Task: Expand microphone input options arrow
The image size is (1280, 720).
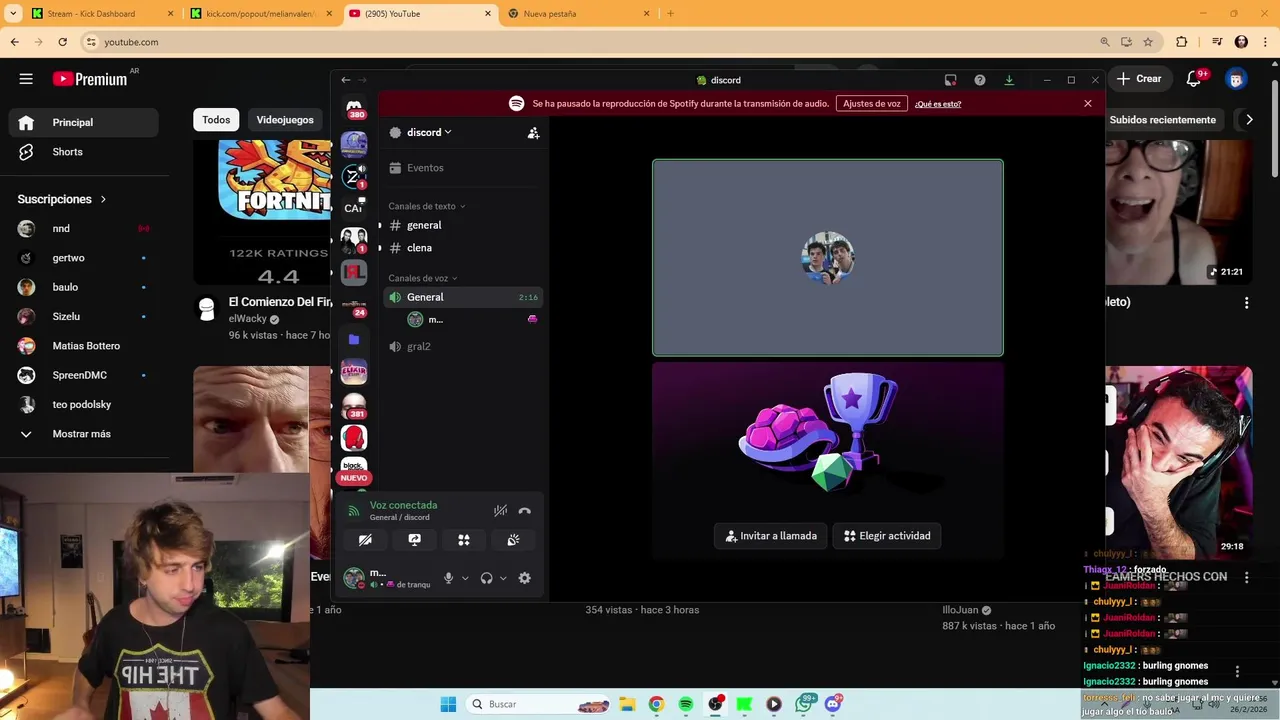Action: coord(465,578)
